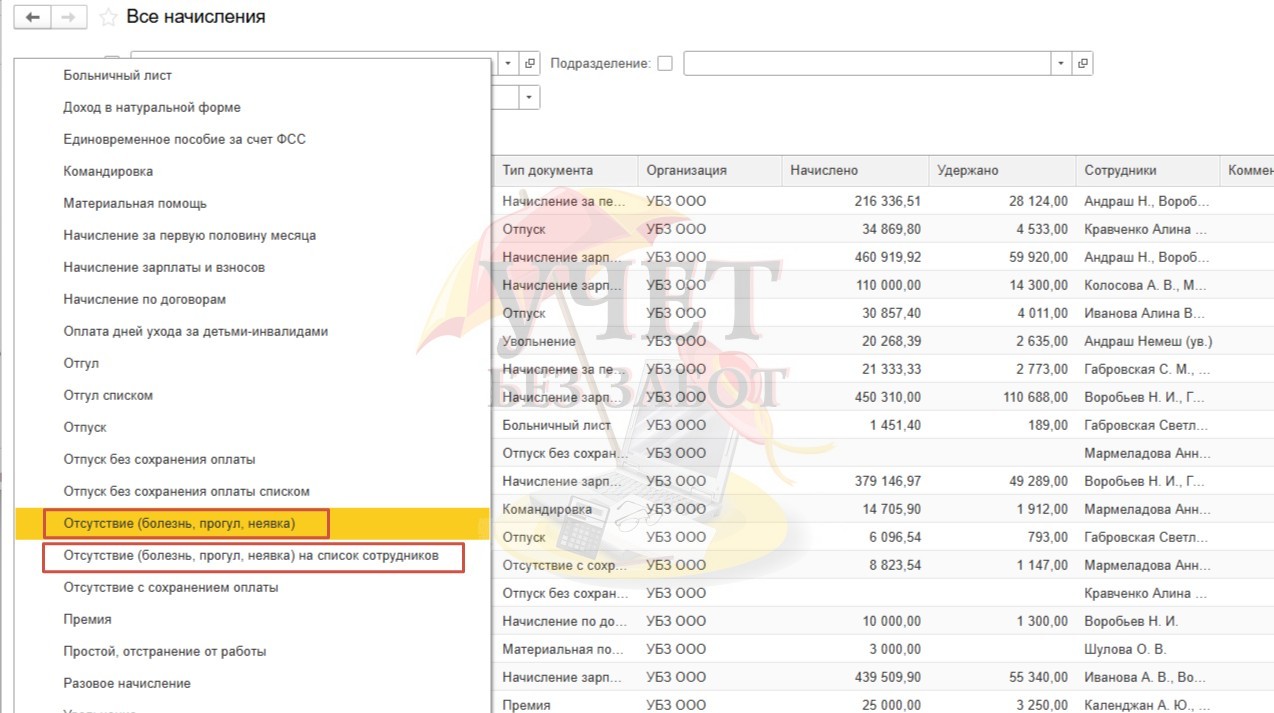
Task: Select Материальная по... row with 3 000,00
Action: click(884, 649)
